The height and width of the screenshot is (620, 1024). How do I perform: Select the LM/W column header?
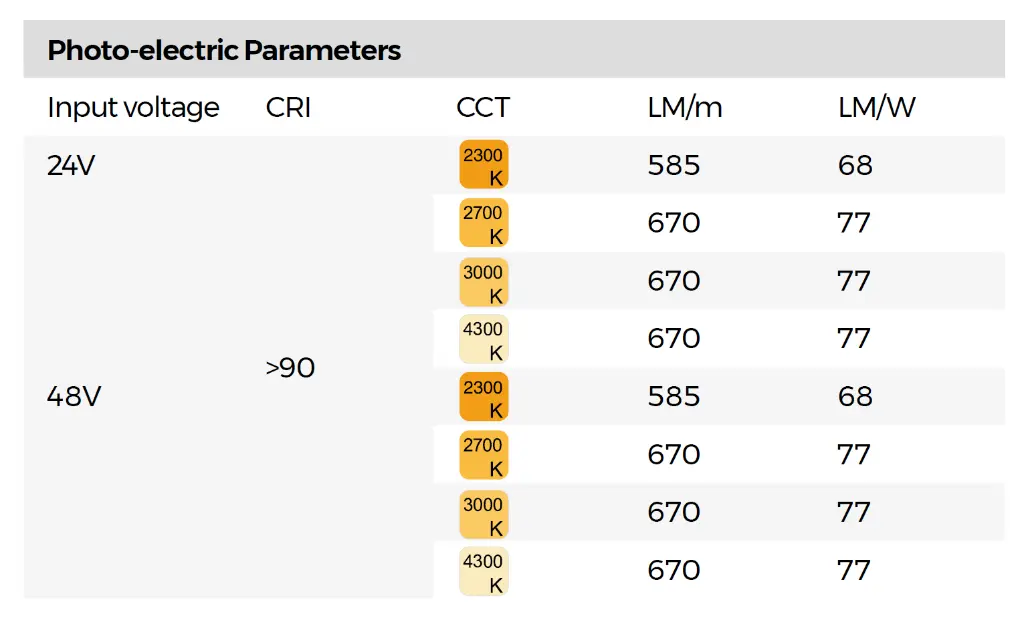pos(876,108)
